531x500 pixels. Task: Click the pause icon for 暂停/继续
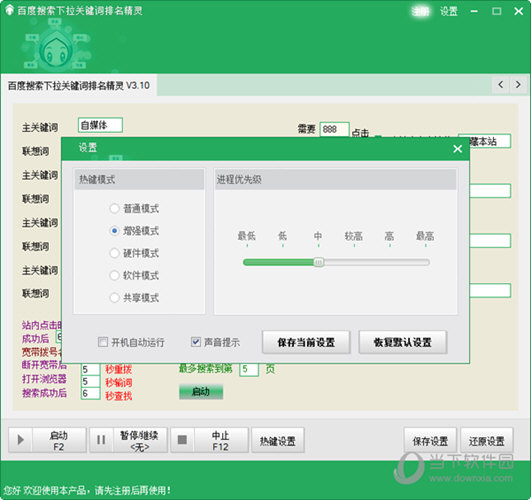click(101, 440)
